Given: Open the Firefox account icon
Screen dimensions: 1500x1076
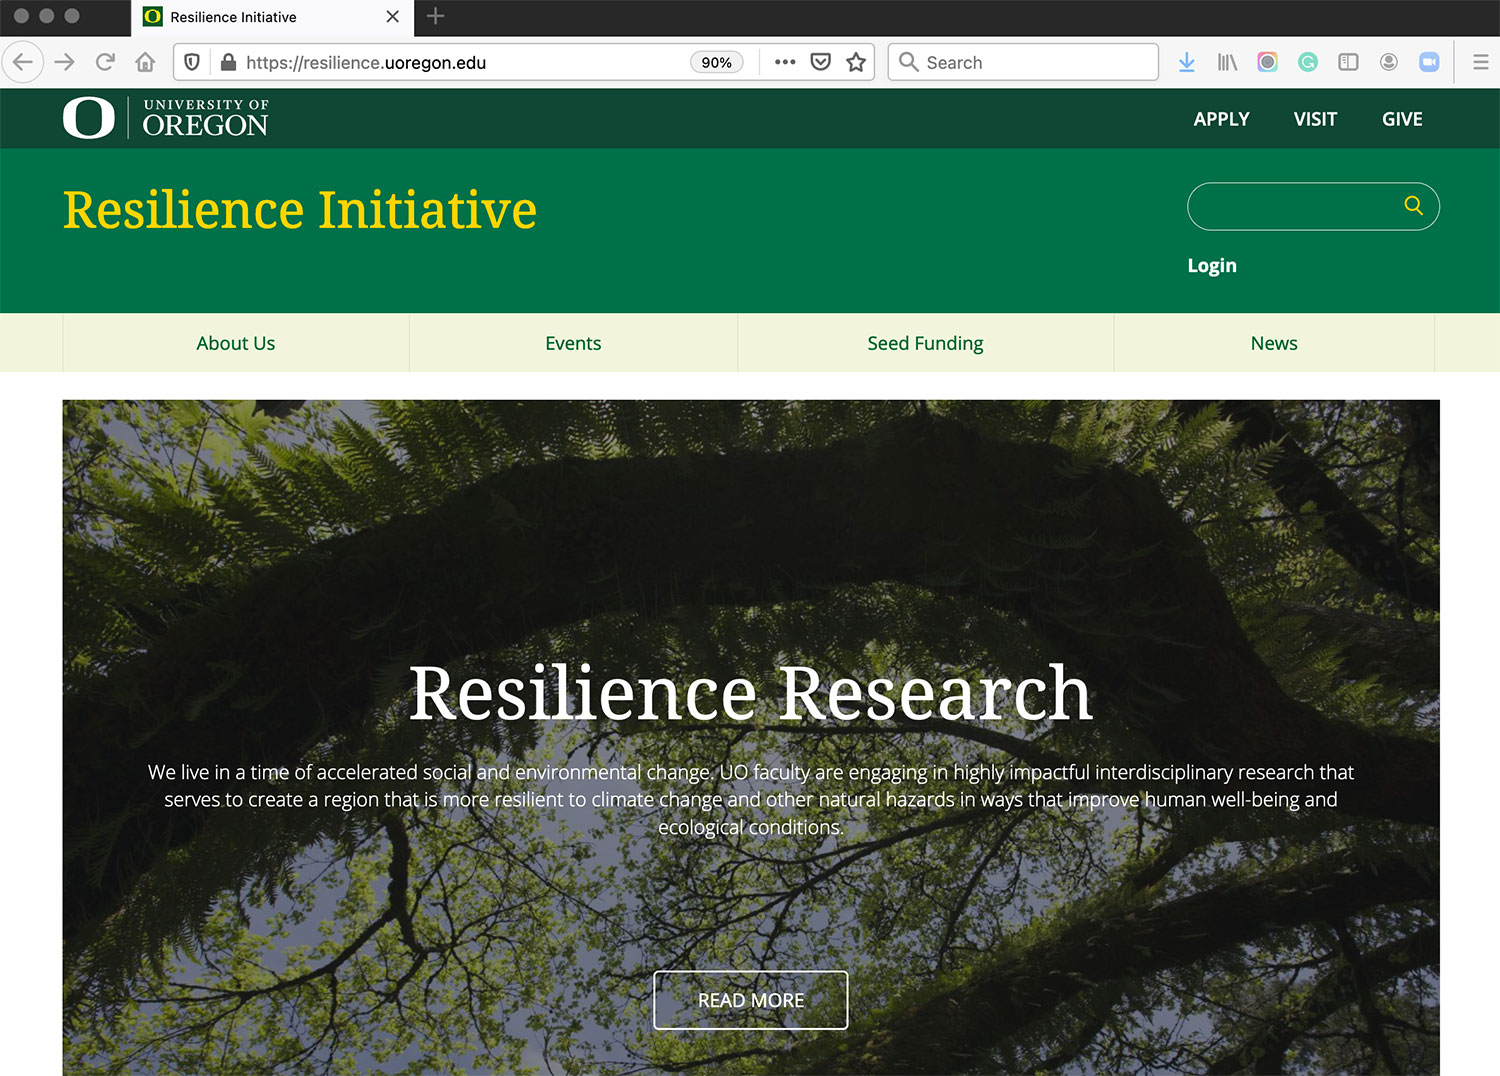Looking at the screenshot, I should 1389,62.
